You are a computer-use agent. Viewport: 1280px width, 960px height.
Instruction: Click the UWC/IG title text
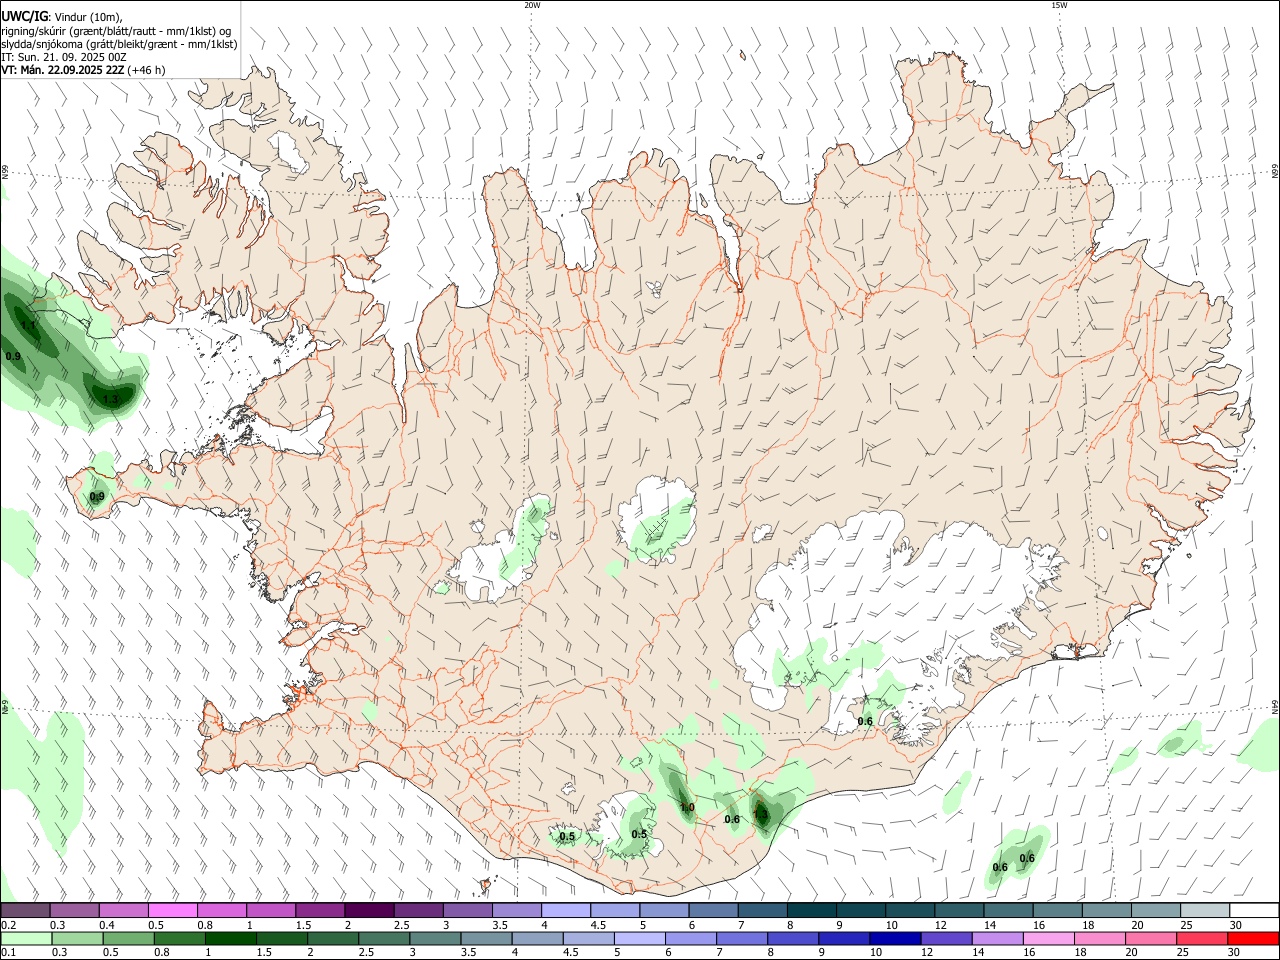click(x=24, y=16)
